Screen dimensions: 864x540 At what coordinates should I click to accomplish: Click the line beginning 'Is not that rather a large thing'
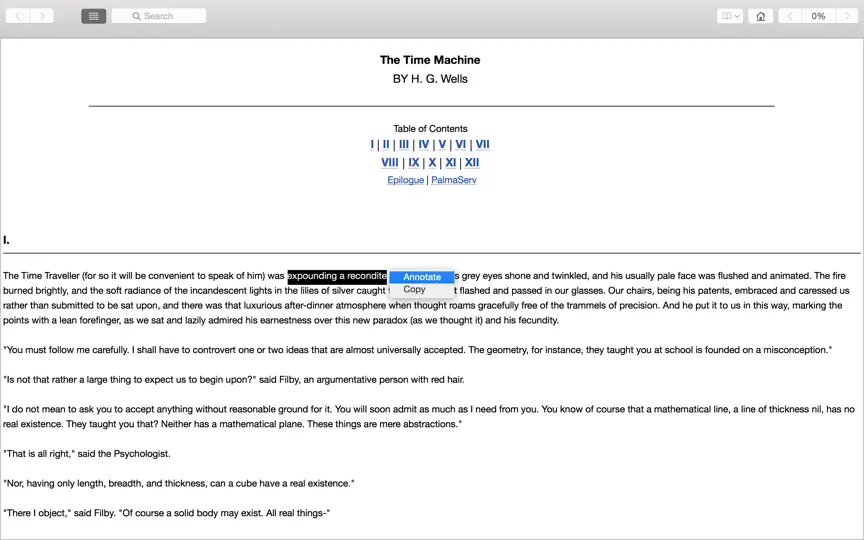[234, 380]
